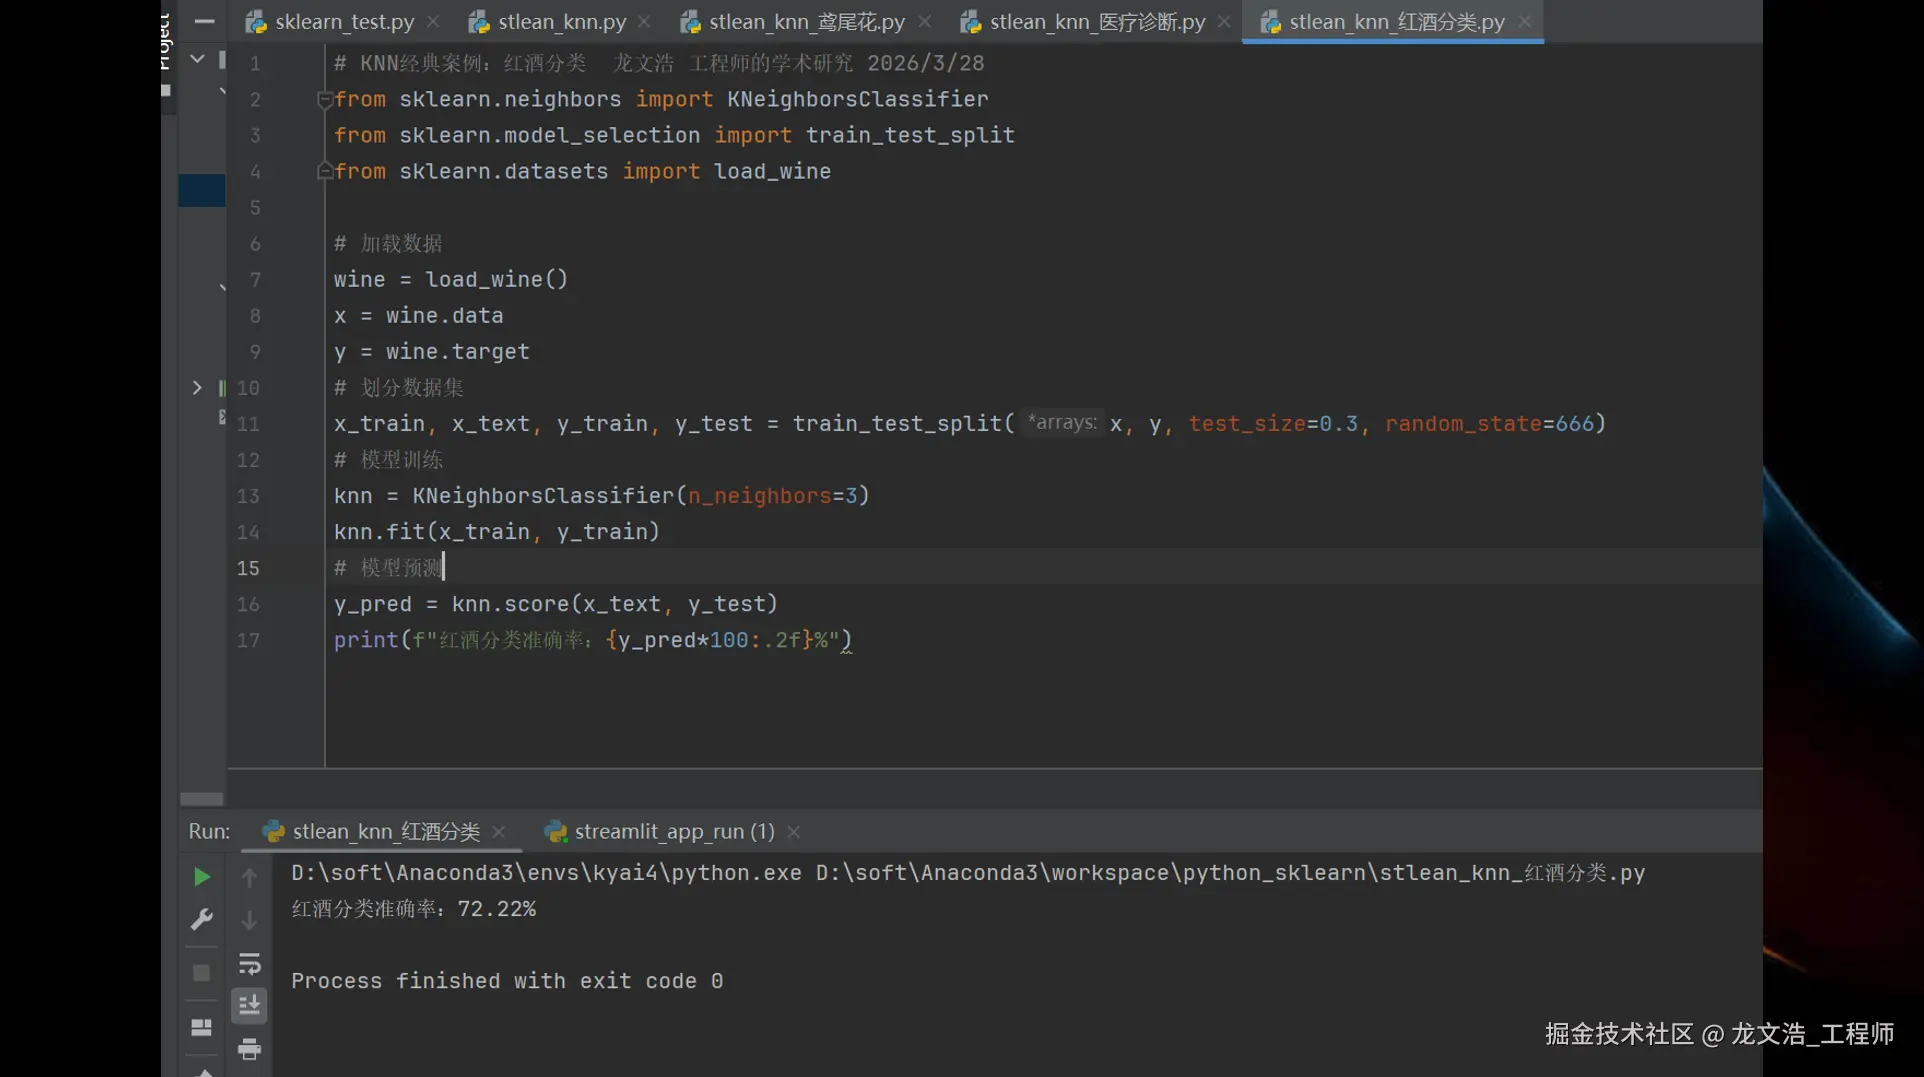This screenshot has width=1924, height=1077.
Task: Toggle scroll to end of console output
Action: tap(249, 1005)
